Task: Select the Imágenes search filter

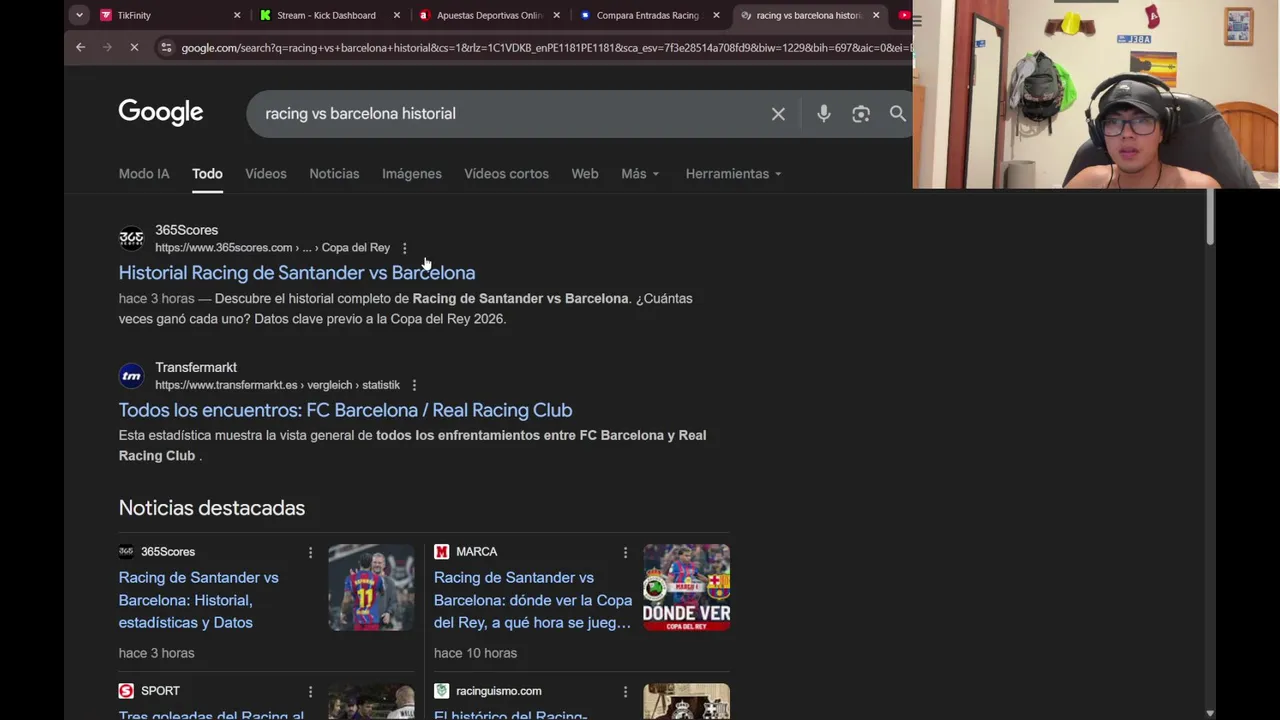Action: click(x=412, y=174)
